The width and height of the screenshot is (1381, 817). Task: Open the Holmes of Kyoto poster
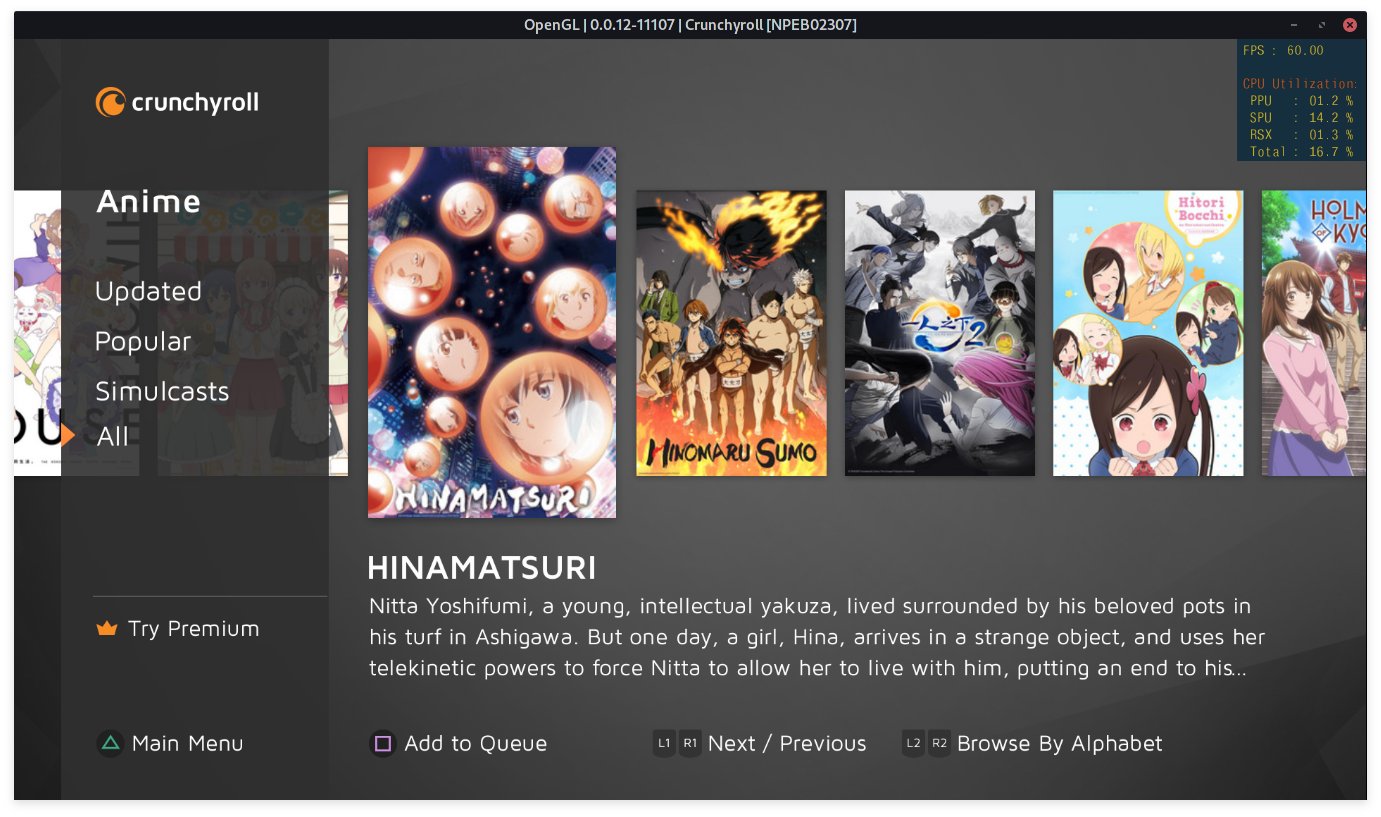point(1314,333)
